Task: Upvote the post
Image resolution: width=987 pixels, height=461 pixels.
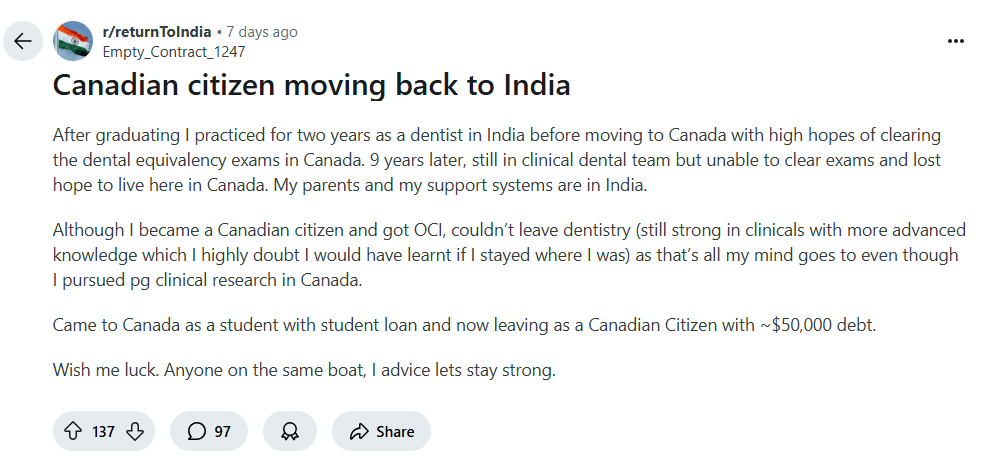Action: pyautogui.click(x=72, y=431)
